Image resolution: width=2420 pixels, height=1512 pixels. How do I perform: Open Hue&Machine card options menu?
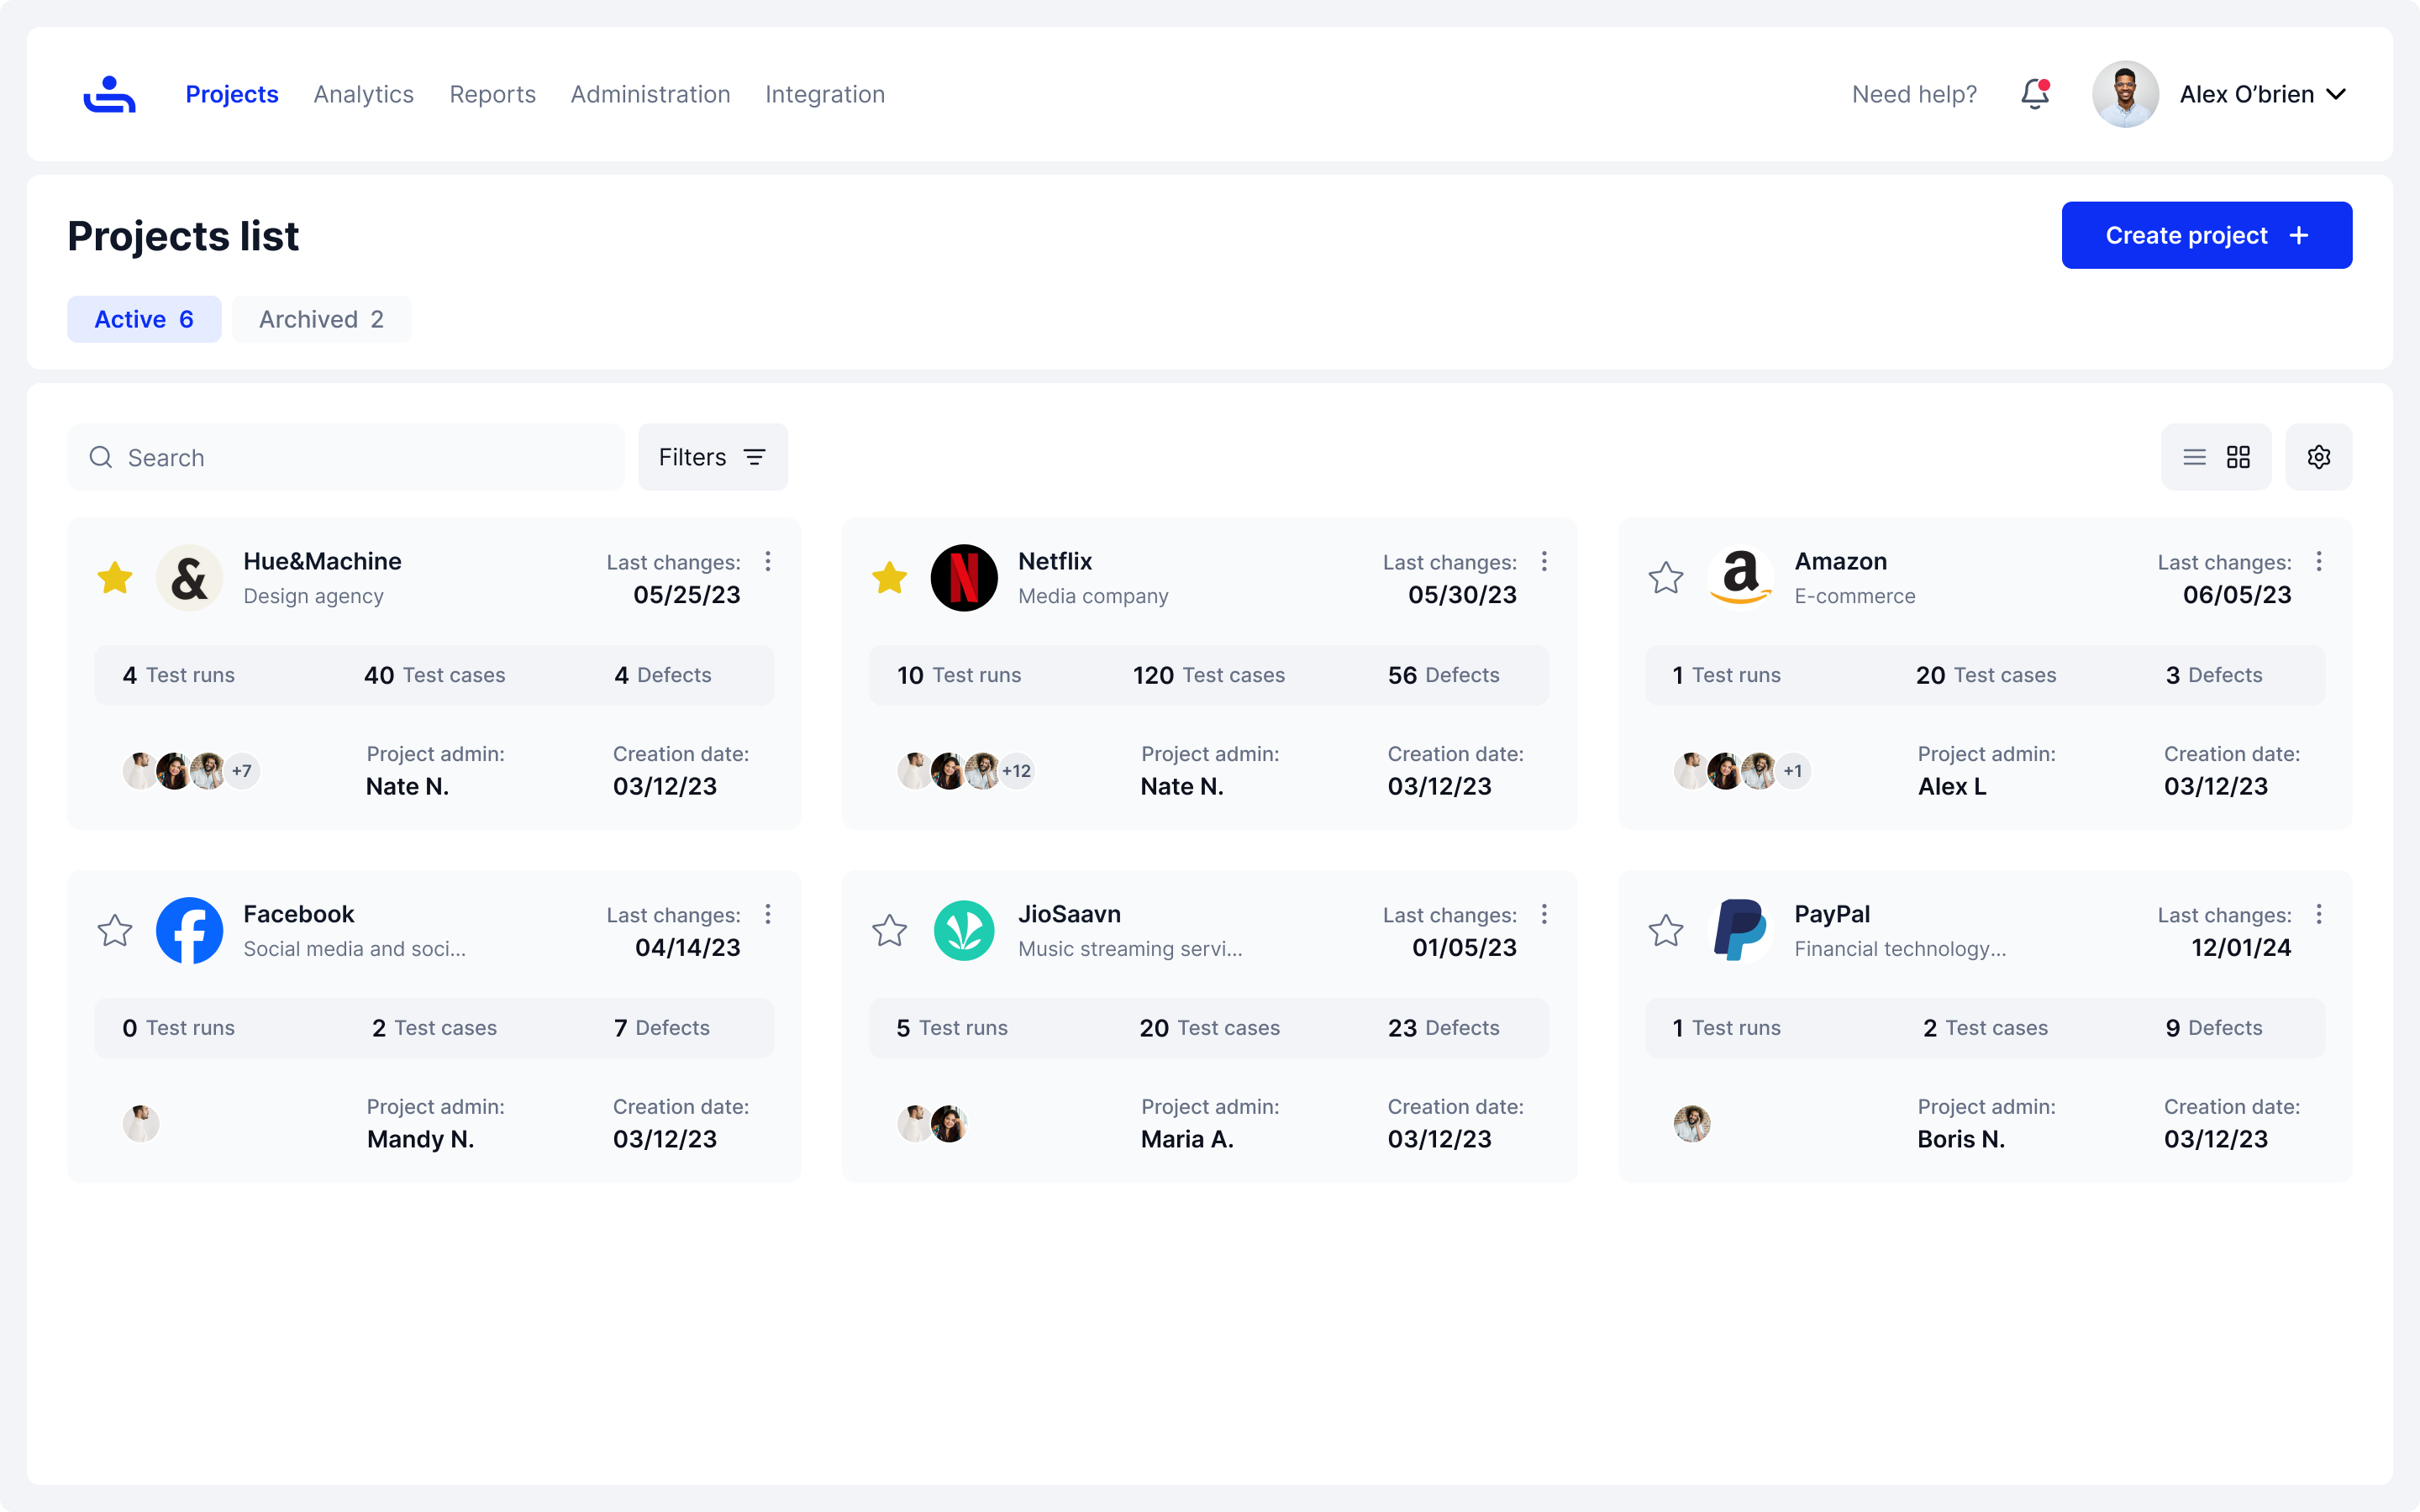coord(768,562)
